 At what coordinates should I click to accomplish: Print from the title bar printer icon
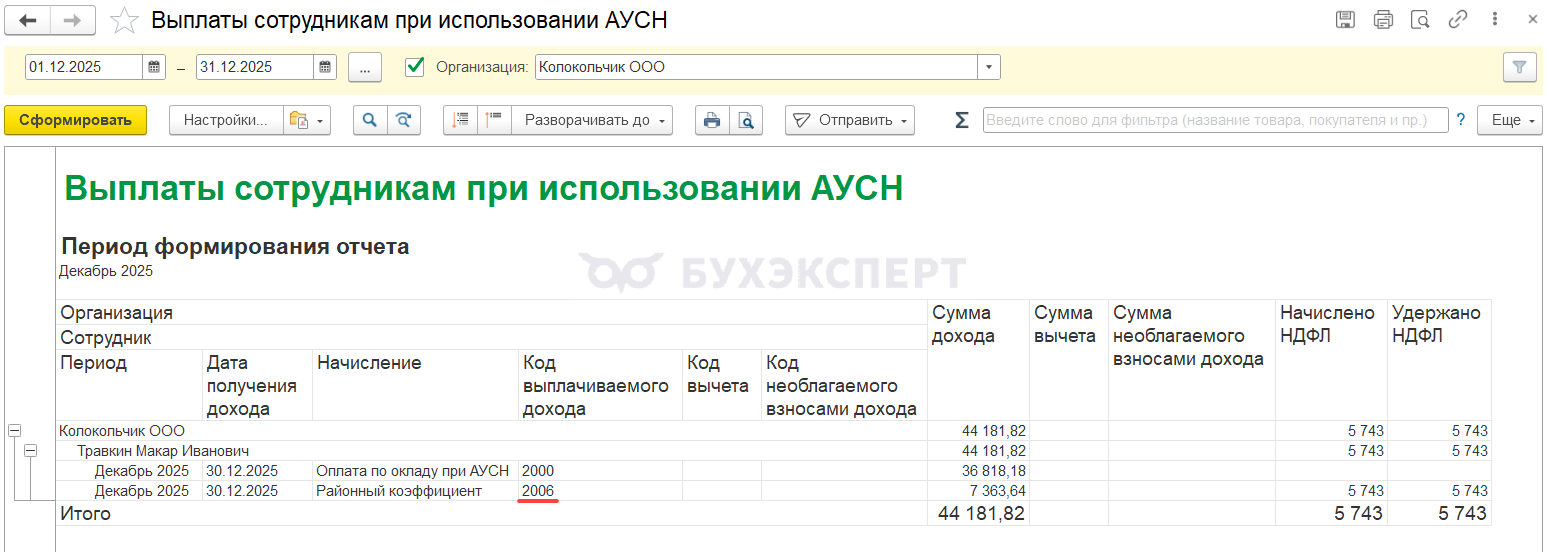point(1383,19)
